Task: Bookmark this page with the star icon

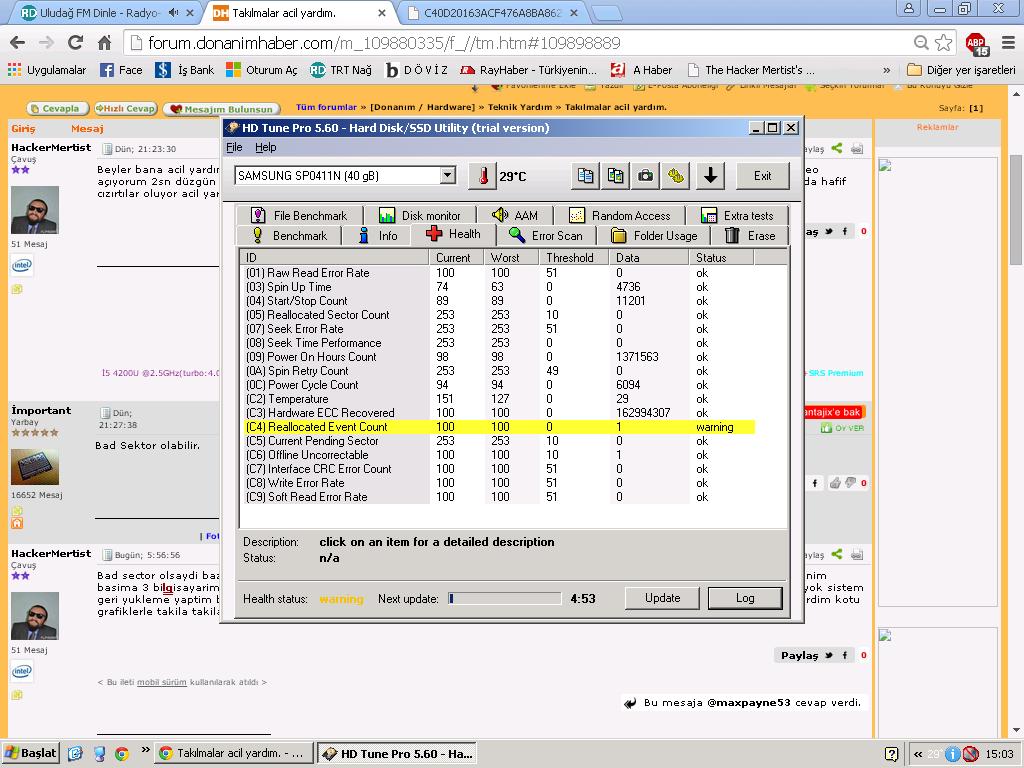Action: point(944,43)
